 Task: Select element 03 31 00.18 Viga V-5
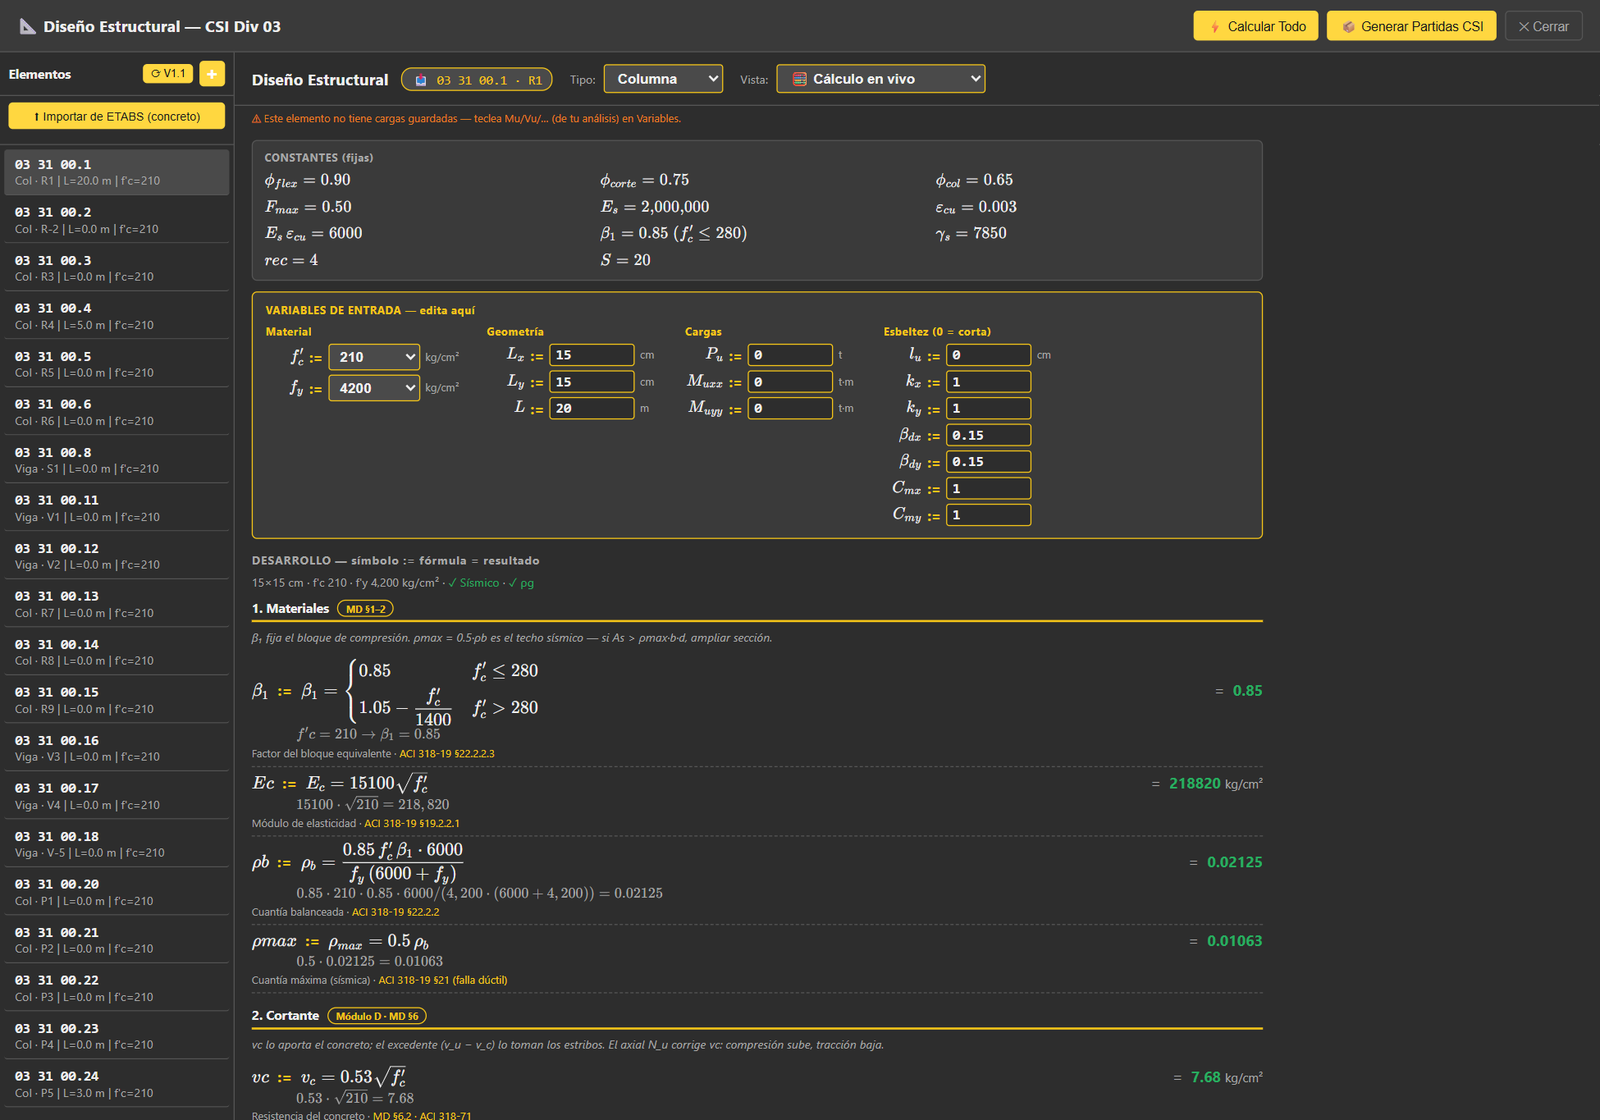(117, 844)
